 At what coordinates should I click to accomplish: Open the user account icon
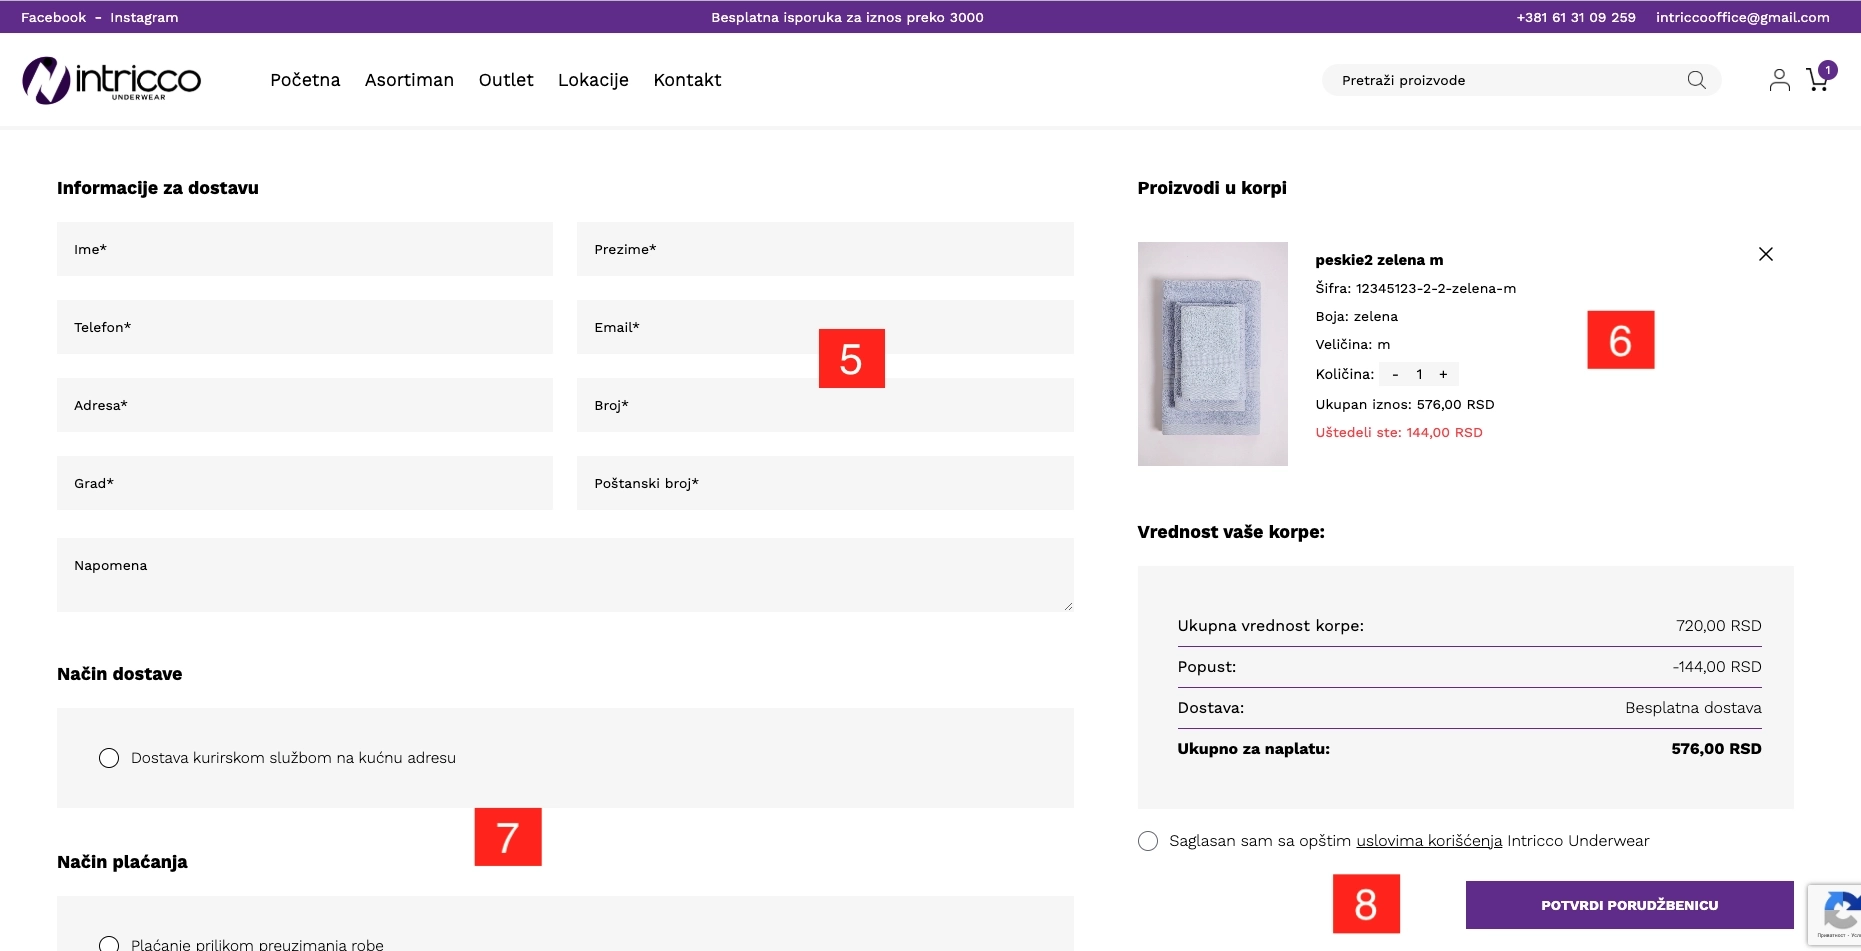coord(1779,80)
